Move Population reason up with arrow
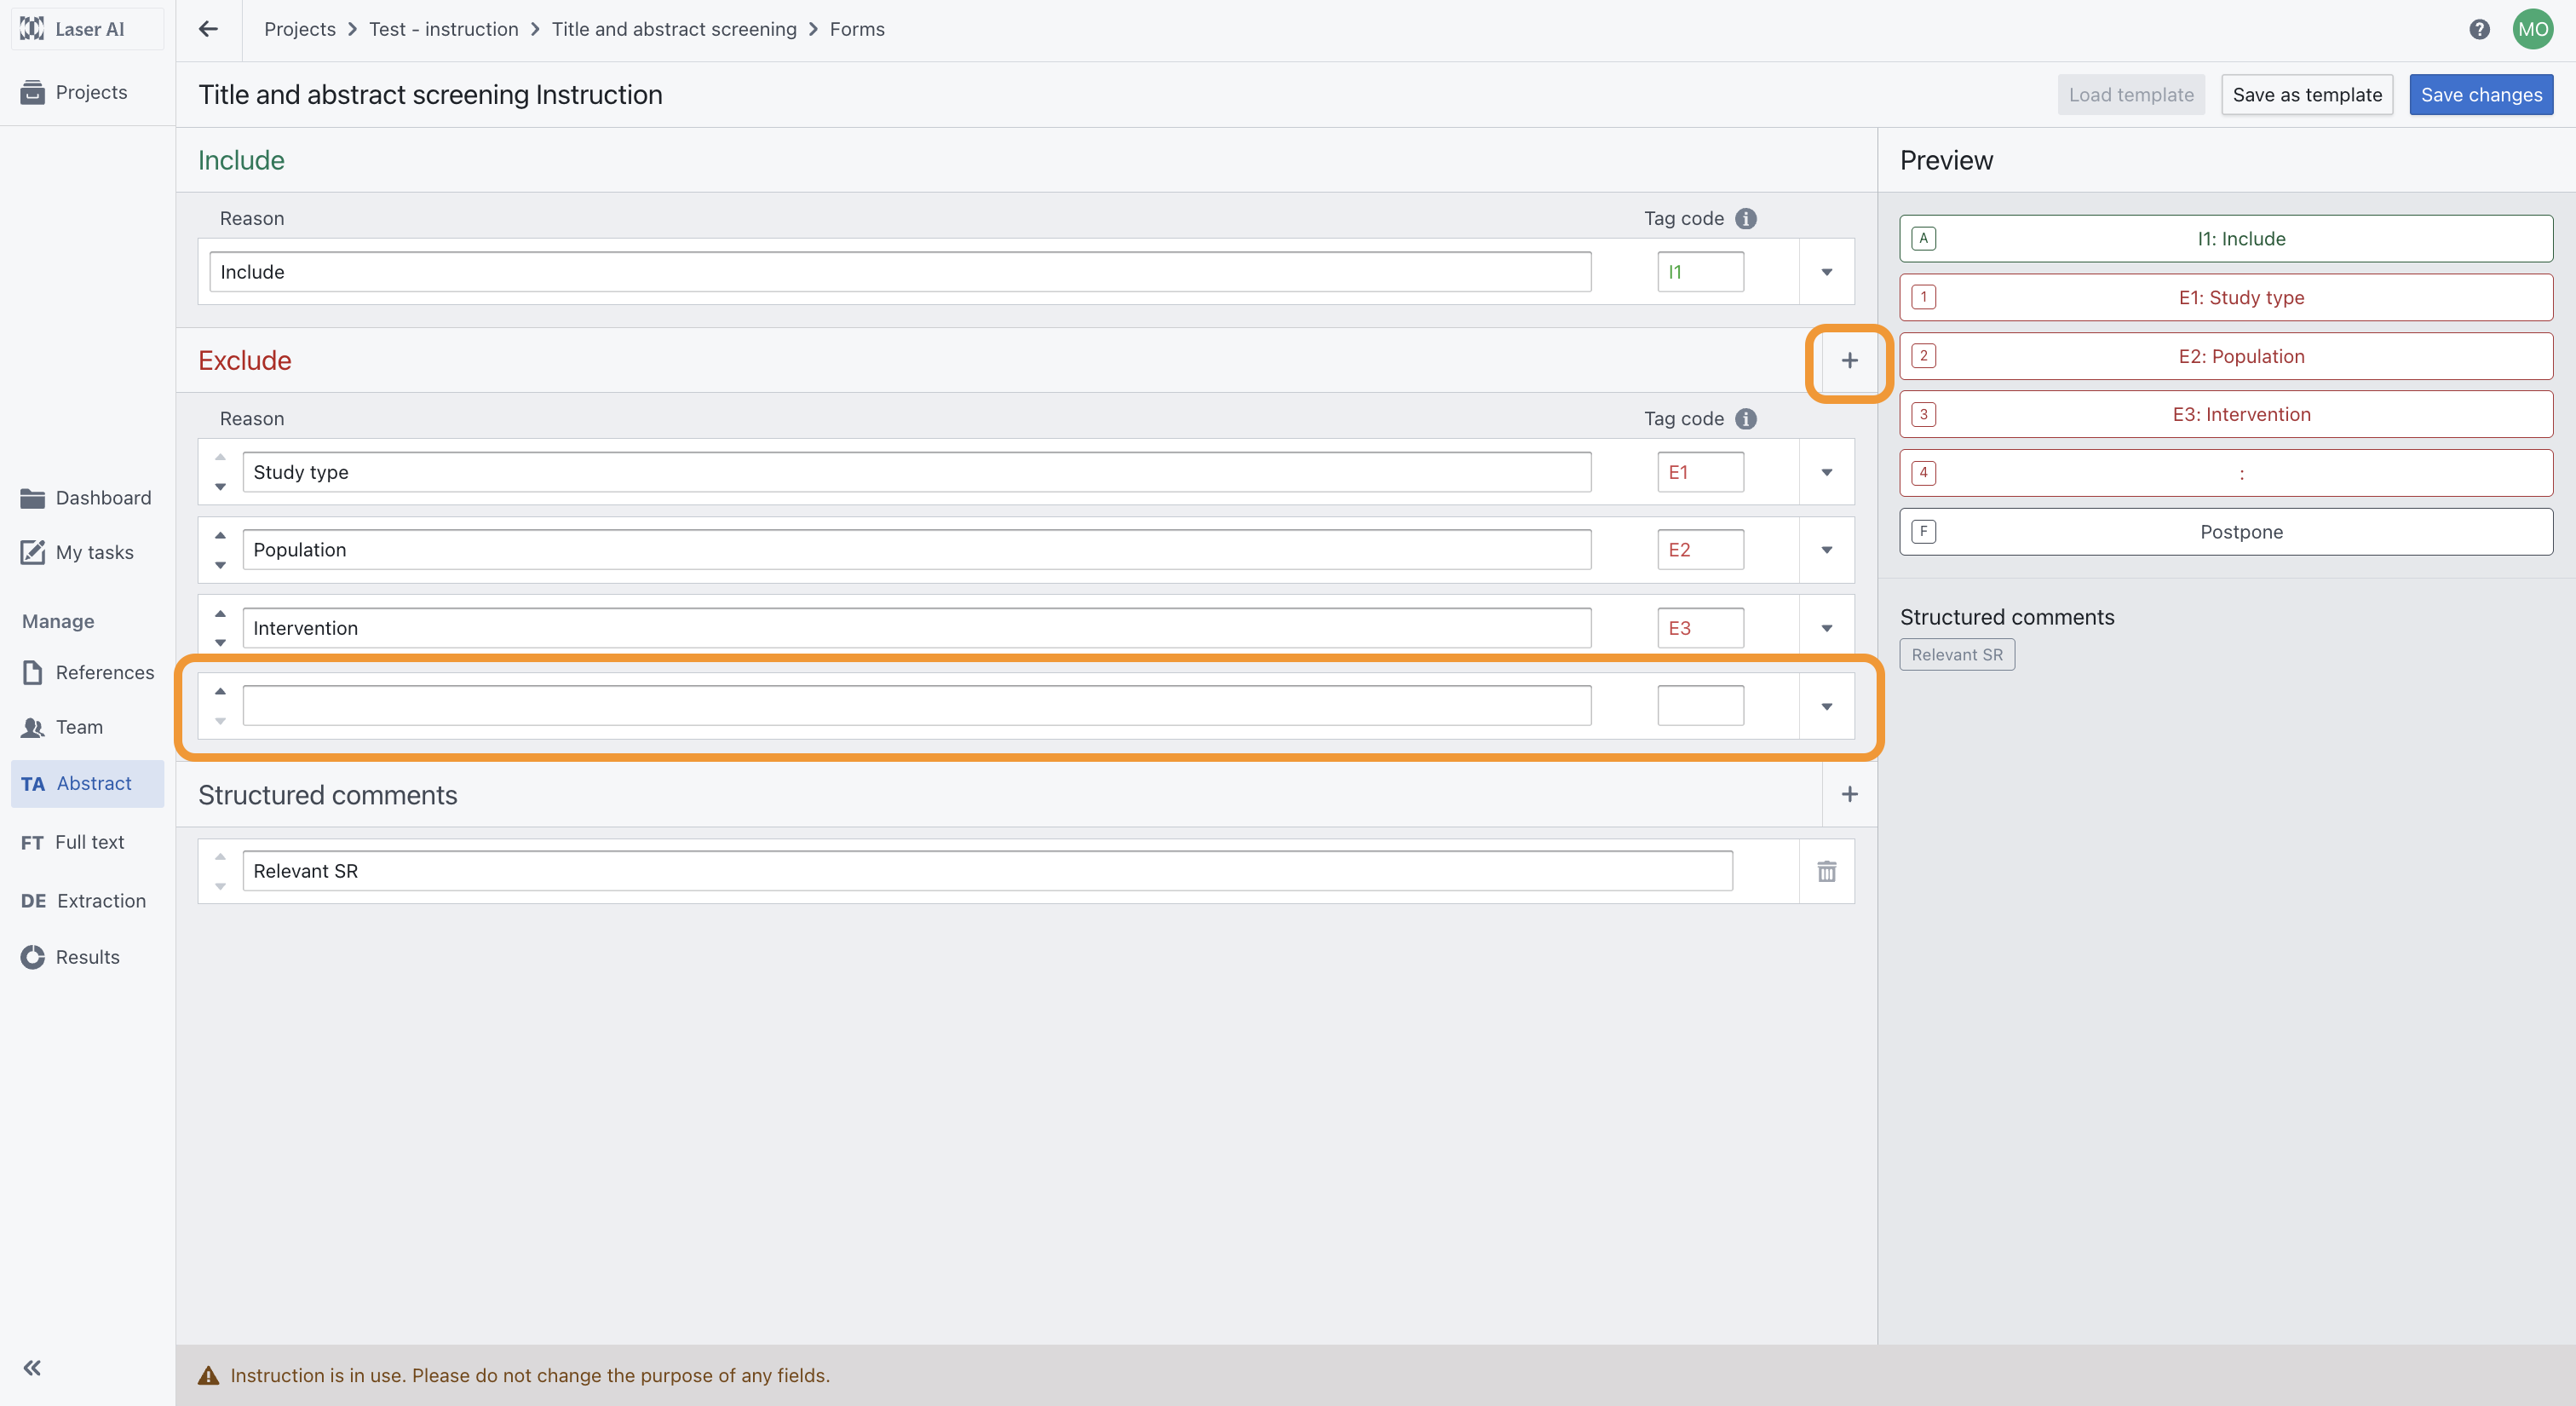The height and width of the screenshot is (1406, 2576). pos(220,535)
